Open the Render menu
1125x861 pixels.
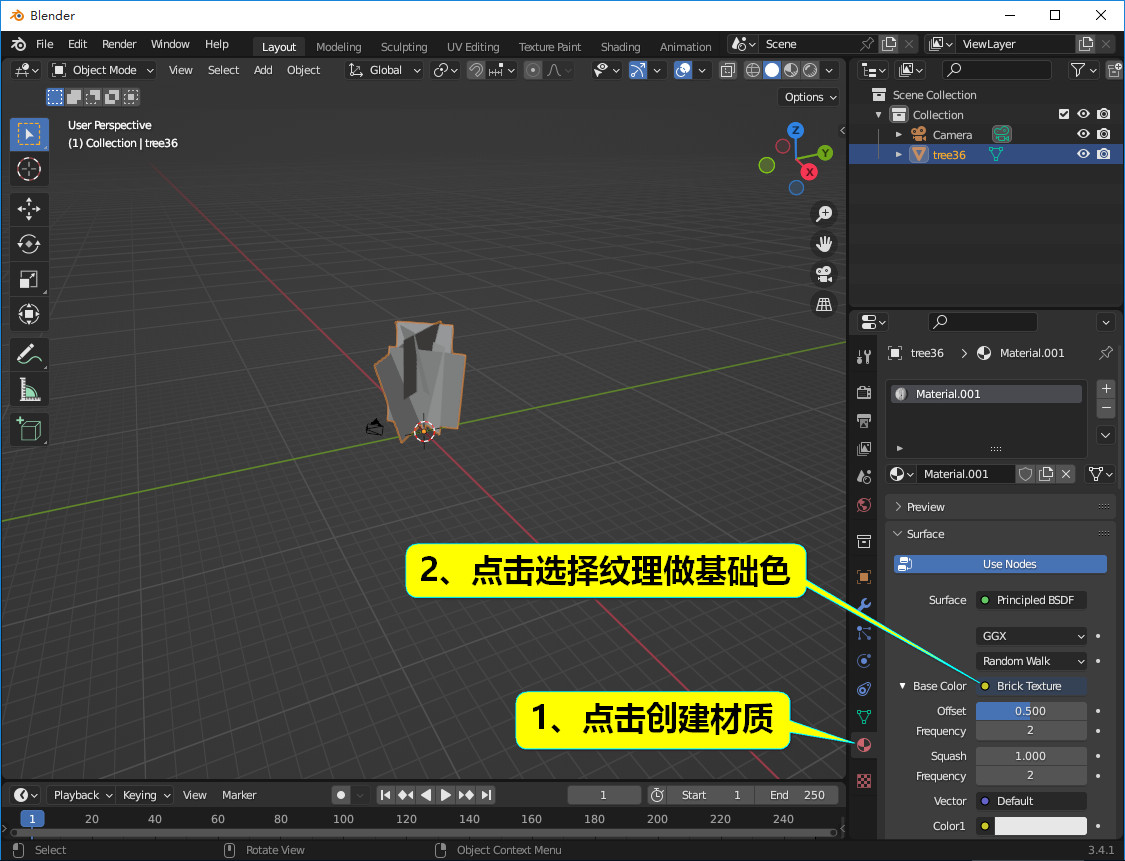click(x=119, y=44)
